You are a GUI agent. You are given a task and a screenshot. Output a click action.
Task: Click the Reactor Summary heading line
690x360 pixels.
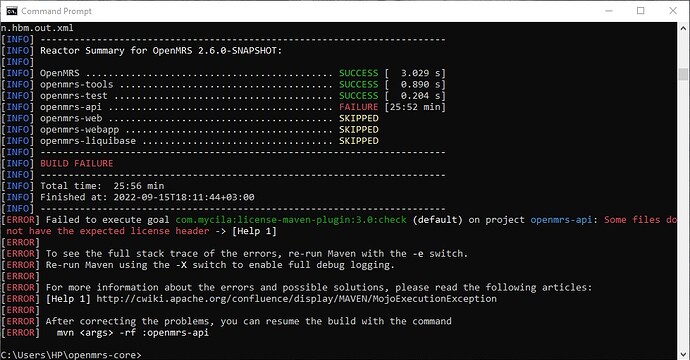pyautogui.click(x=161, y=51)
